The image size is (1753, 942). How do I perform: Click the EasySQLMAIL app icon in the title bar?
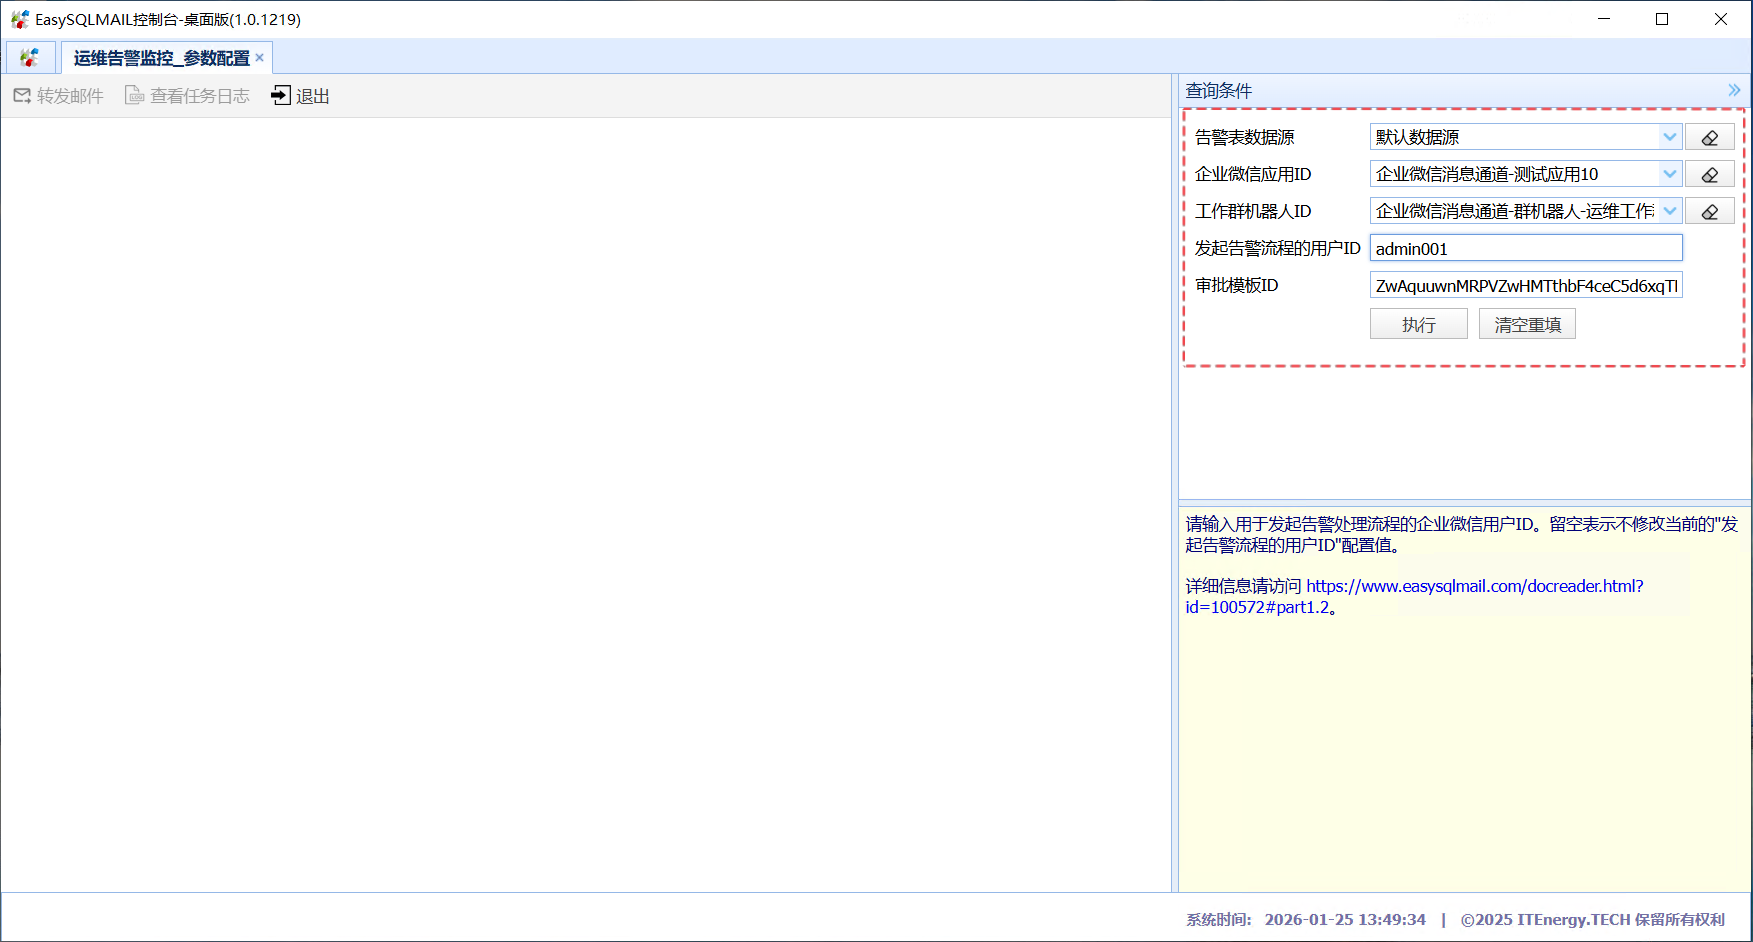(19, 19)
